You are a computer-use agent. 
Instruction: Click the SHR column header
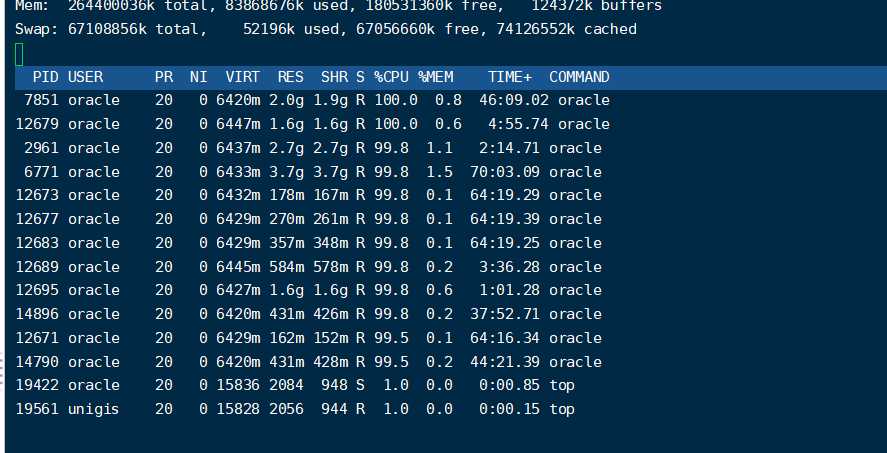pyautogui.click(x=334, y=77)
